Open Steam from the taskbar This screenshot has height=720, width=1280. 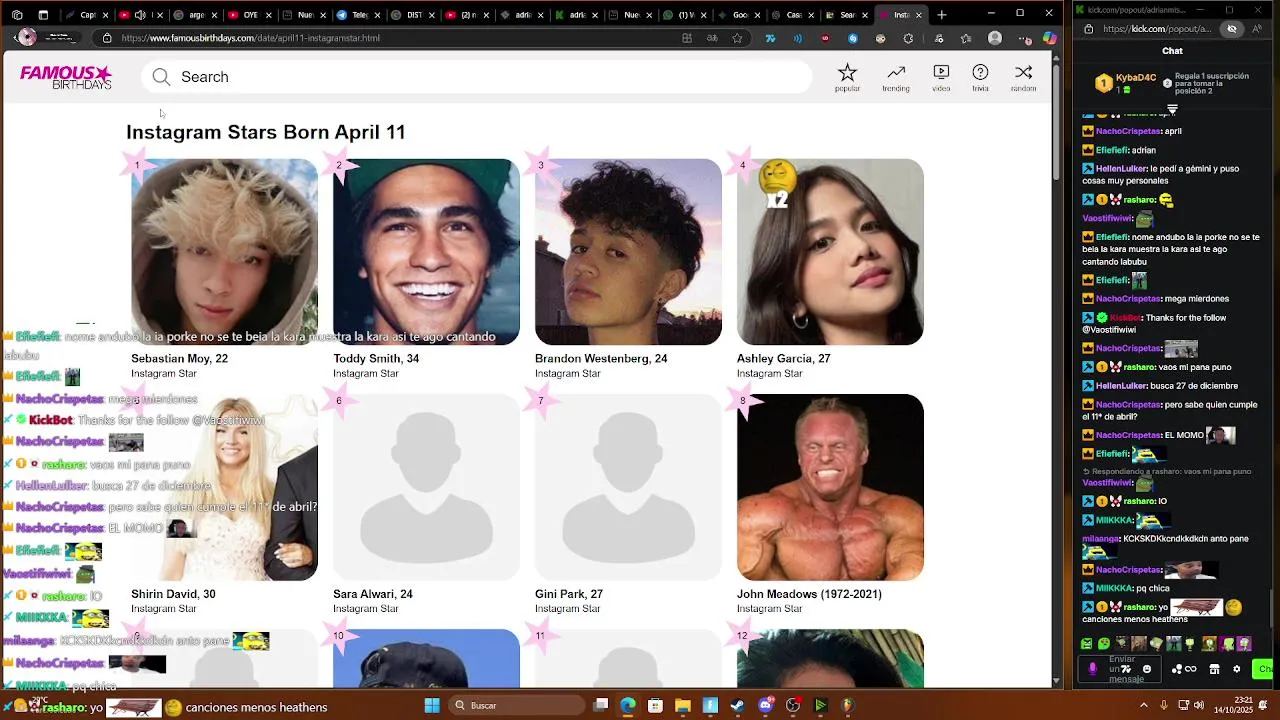[x=737, y=705]
